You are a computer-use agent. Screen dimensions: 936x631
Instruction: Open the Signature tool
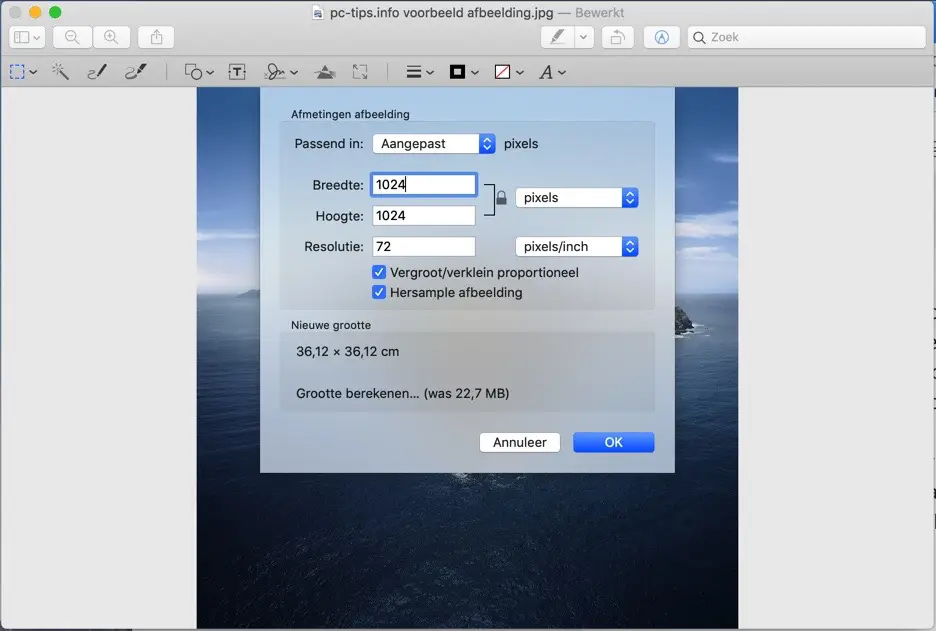[x=275, y=72]
